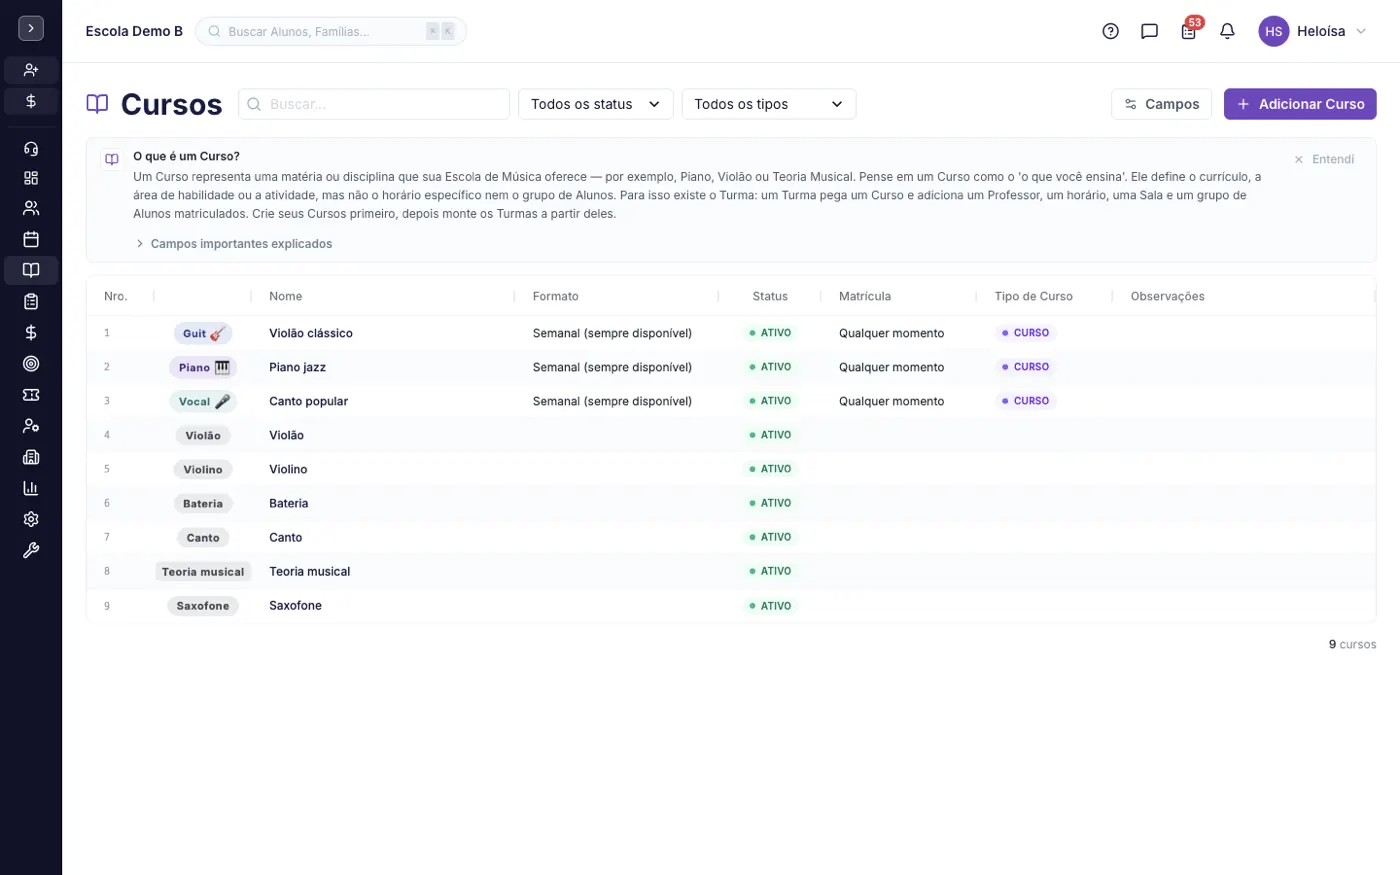
Task: Open the Campos button
Action: [1161, 104]
